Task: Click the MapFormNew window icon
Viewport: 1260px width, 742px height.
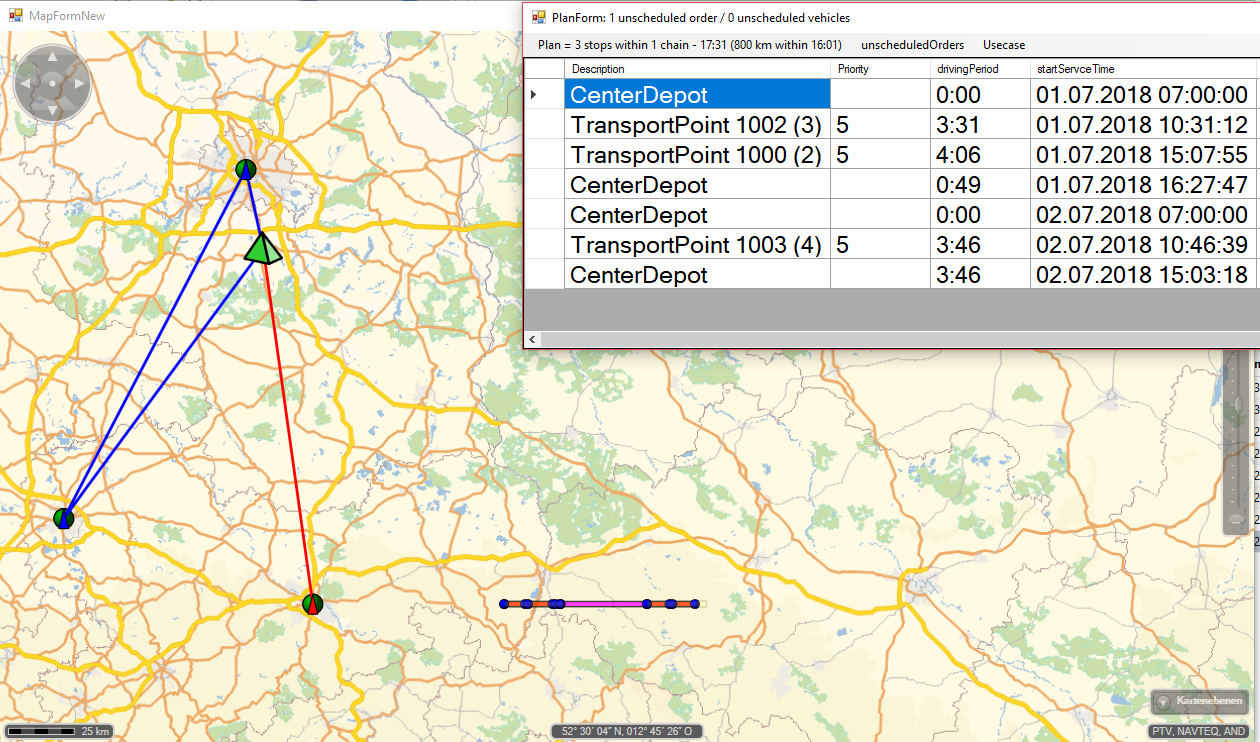Action: click(15, 16)
